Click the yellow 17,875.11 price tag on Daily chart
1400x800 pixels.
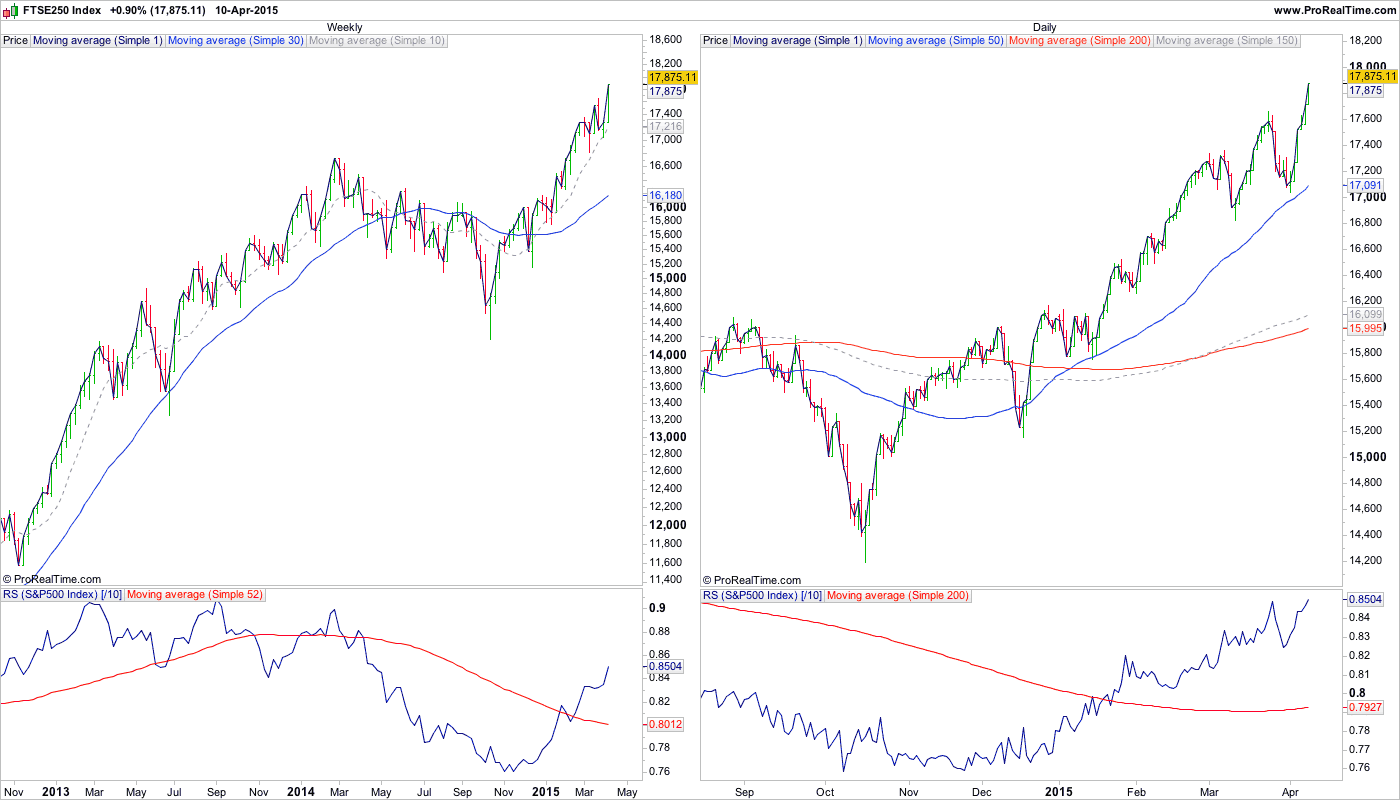[1373, 76]
